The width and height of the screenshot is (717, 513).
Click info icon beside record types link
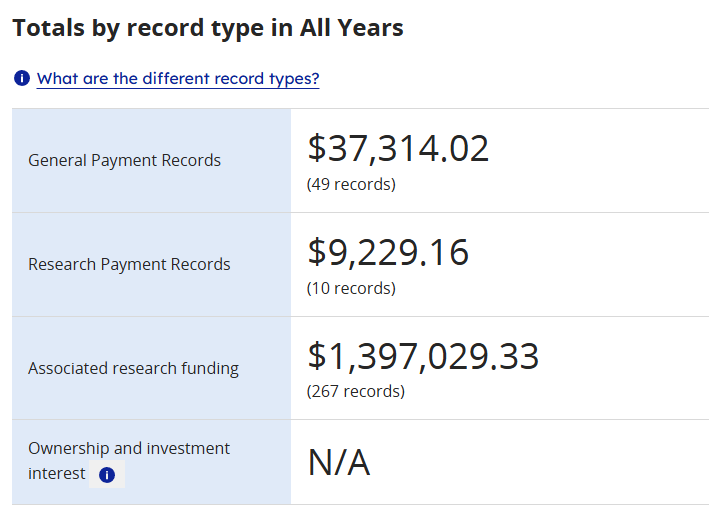click(21, 78)
